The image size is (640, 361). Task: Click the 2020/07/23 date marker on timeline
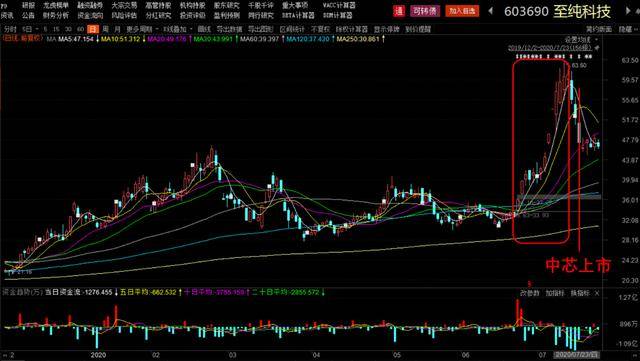tap(576, 355)
